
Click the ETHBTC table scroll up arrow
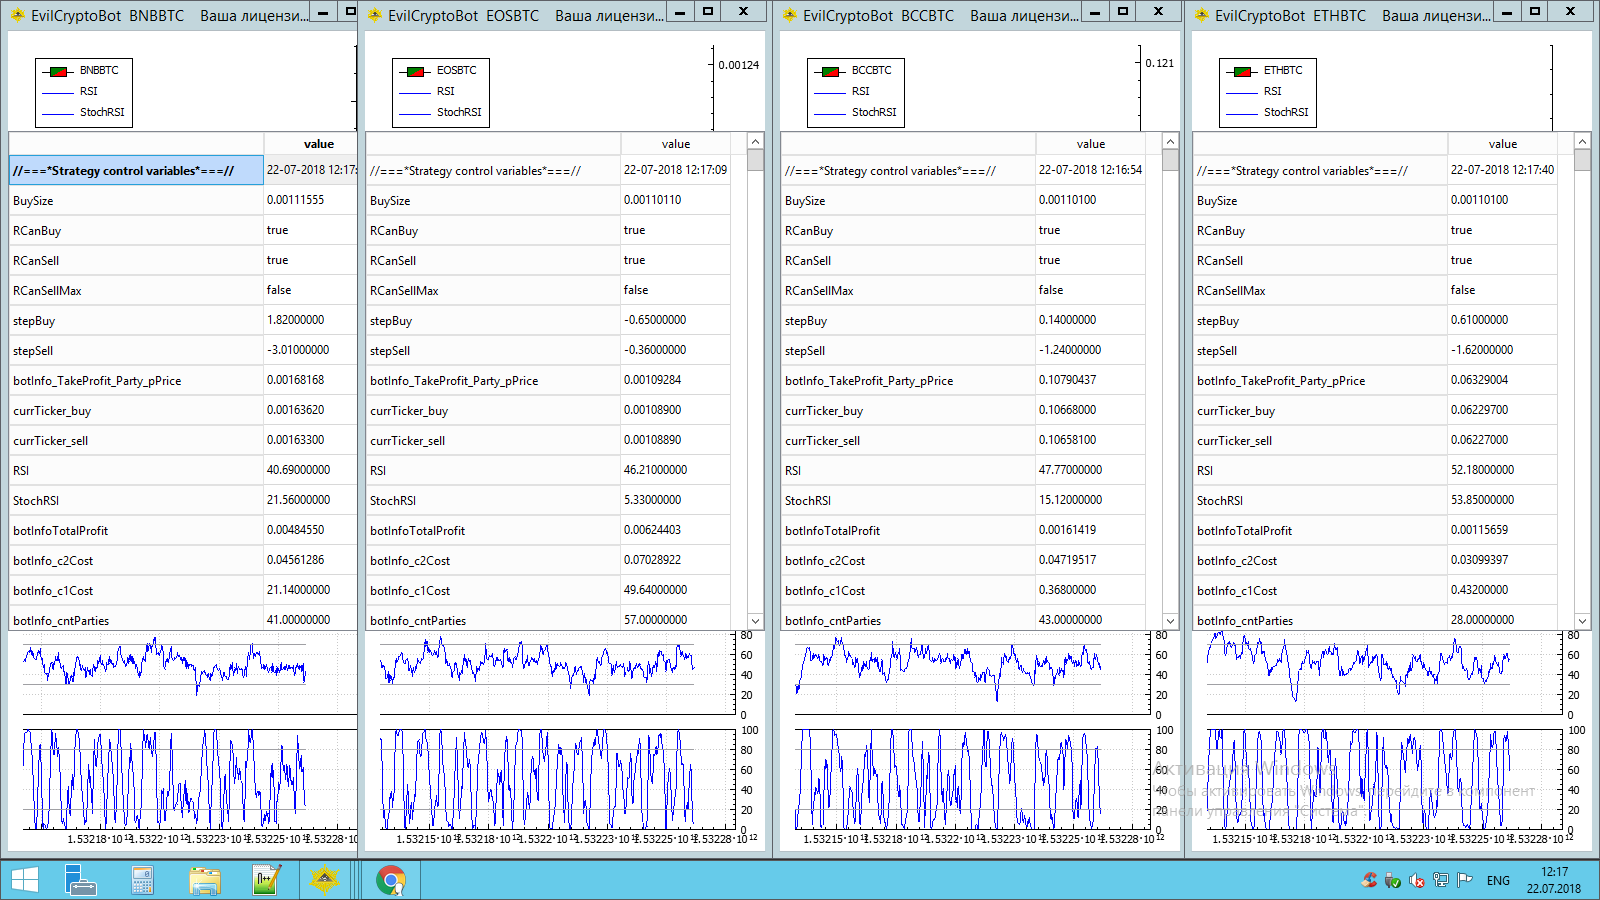click(x=1582, y=142)
